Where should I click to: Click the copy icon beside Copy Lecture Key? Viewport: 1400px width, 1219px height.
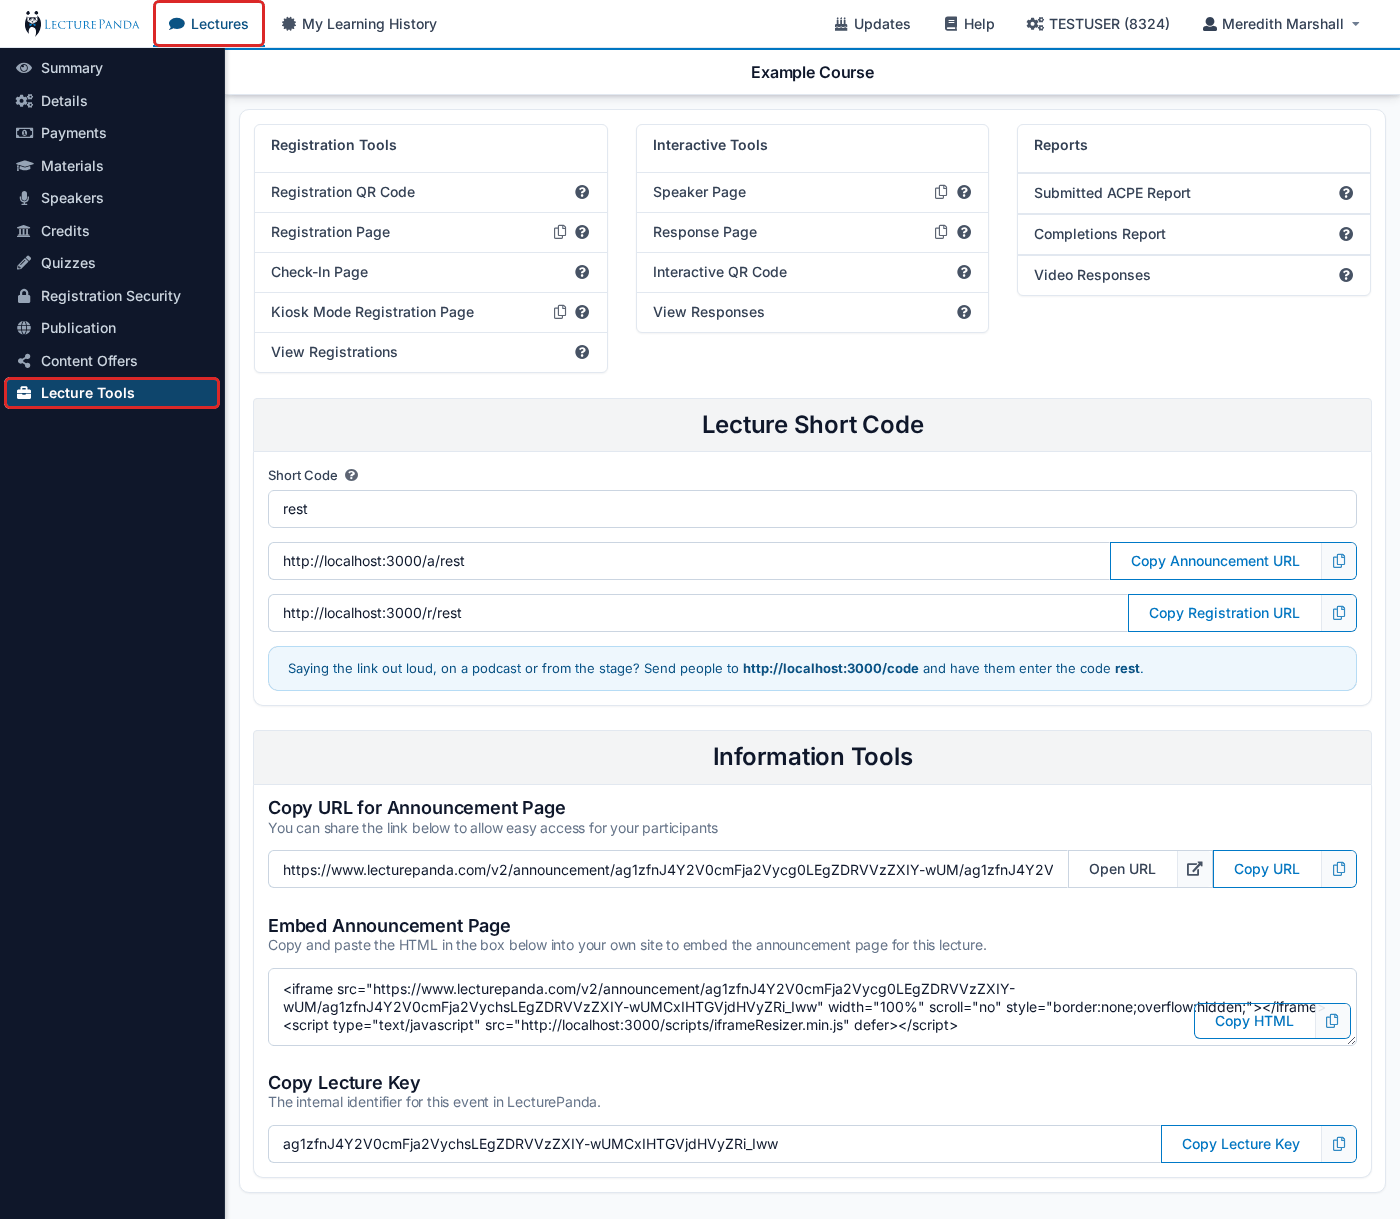point(1339,1144)
